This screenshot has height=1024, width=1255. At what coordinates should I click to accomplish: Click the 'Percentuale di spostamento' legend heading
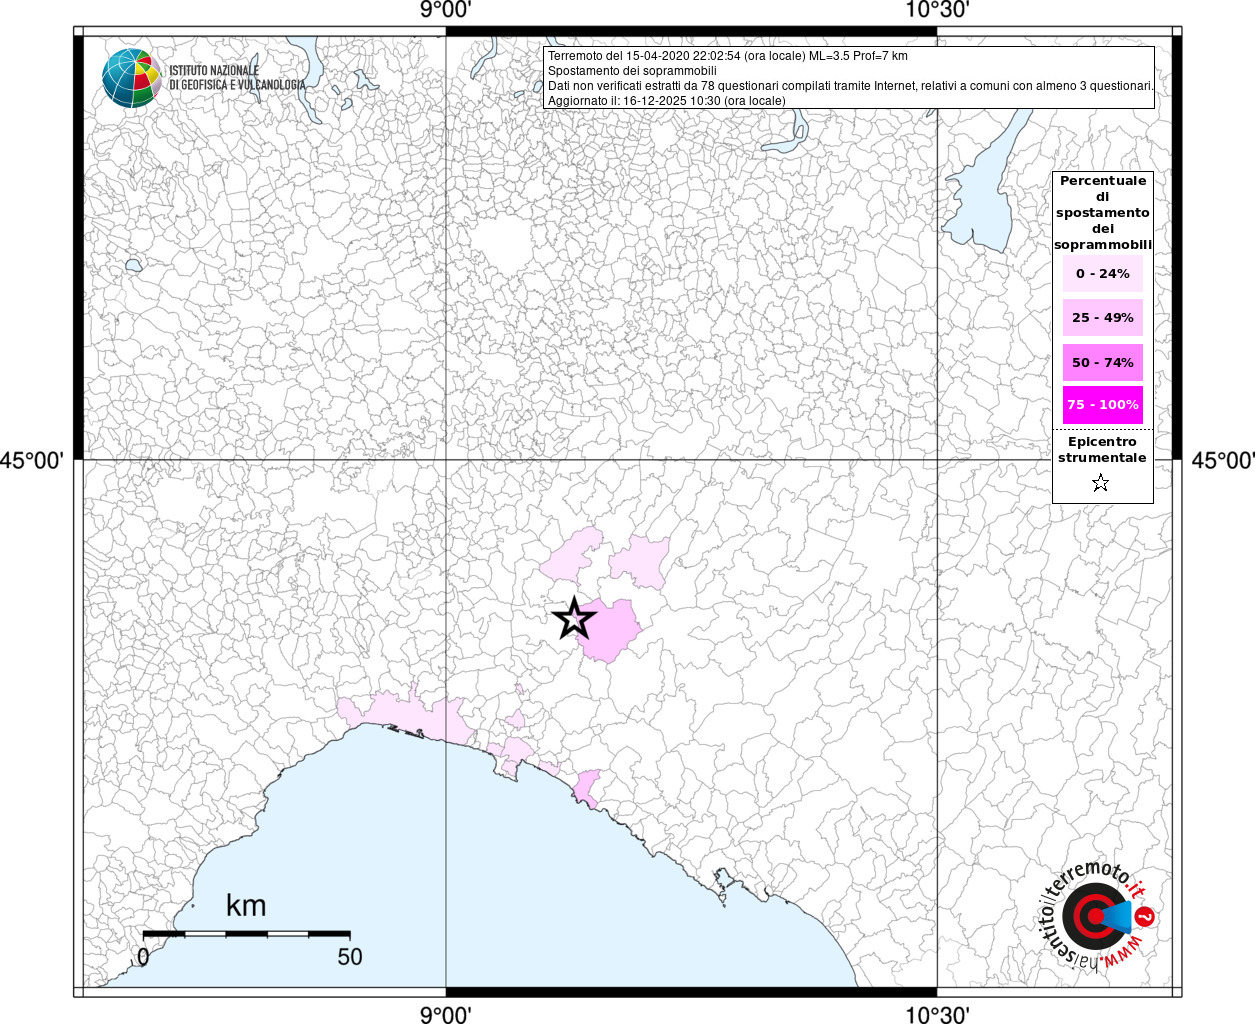[1103, 213]
